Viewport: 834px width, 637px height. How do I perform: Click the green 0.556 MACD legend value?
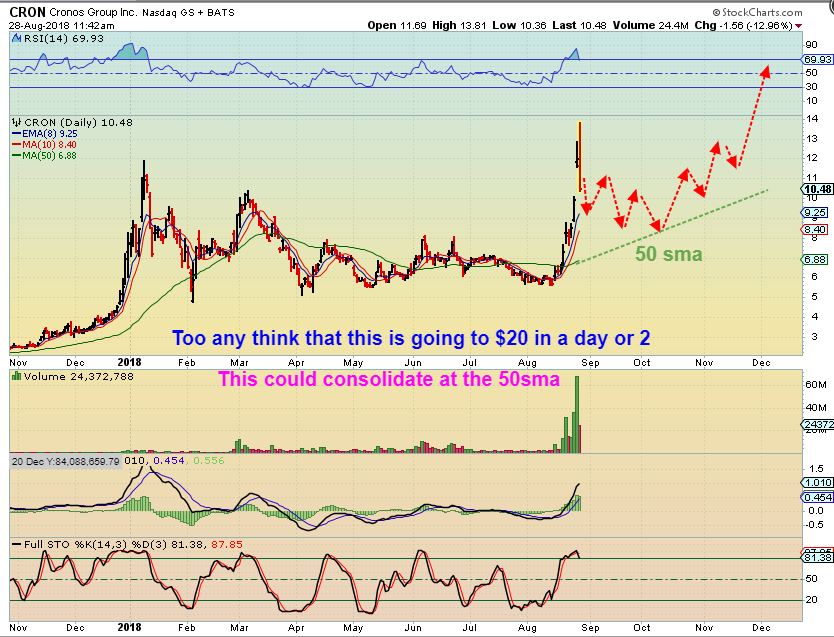pyautogui.click(x=208, y=460)
